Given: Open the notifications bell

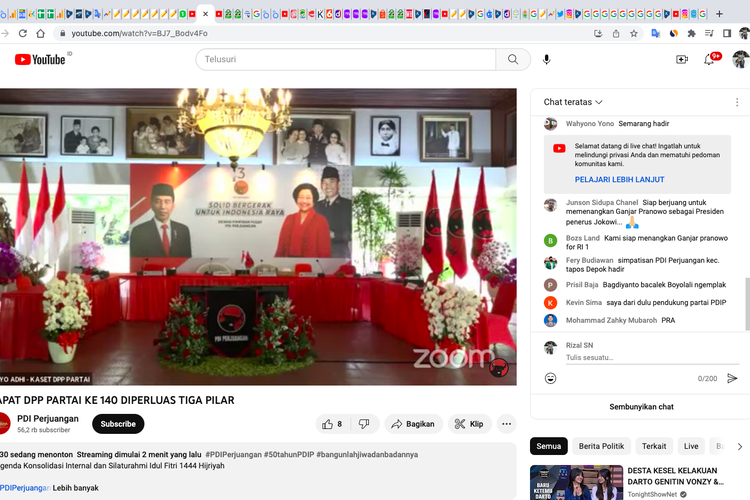Looking at the screenshot, I should click(709, 60).
